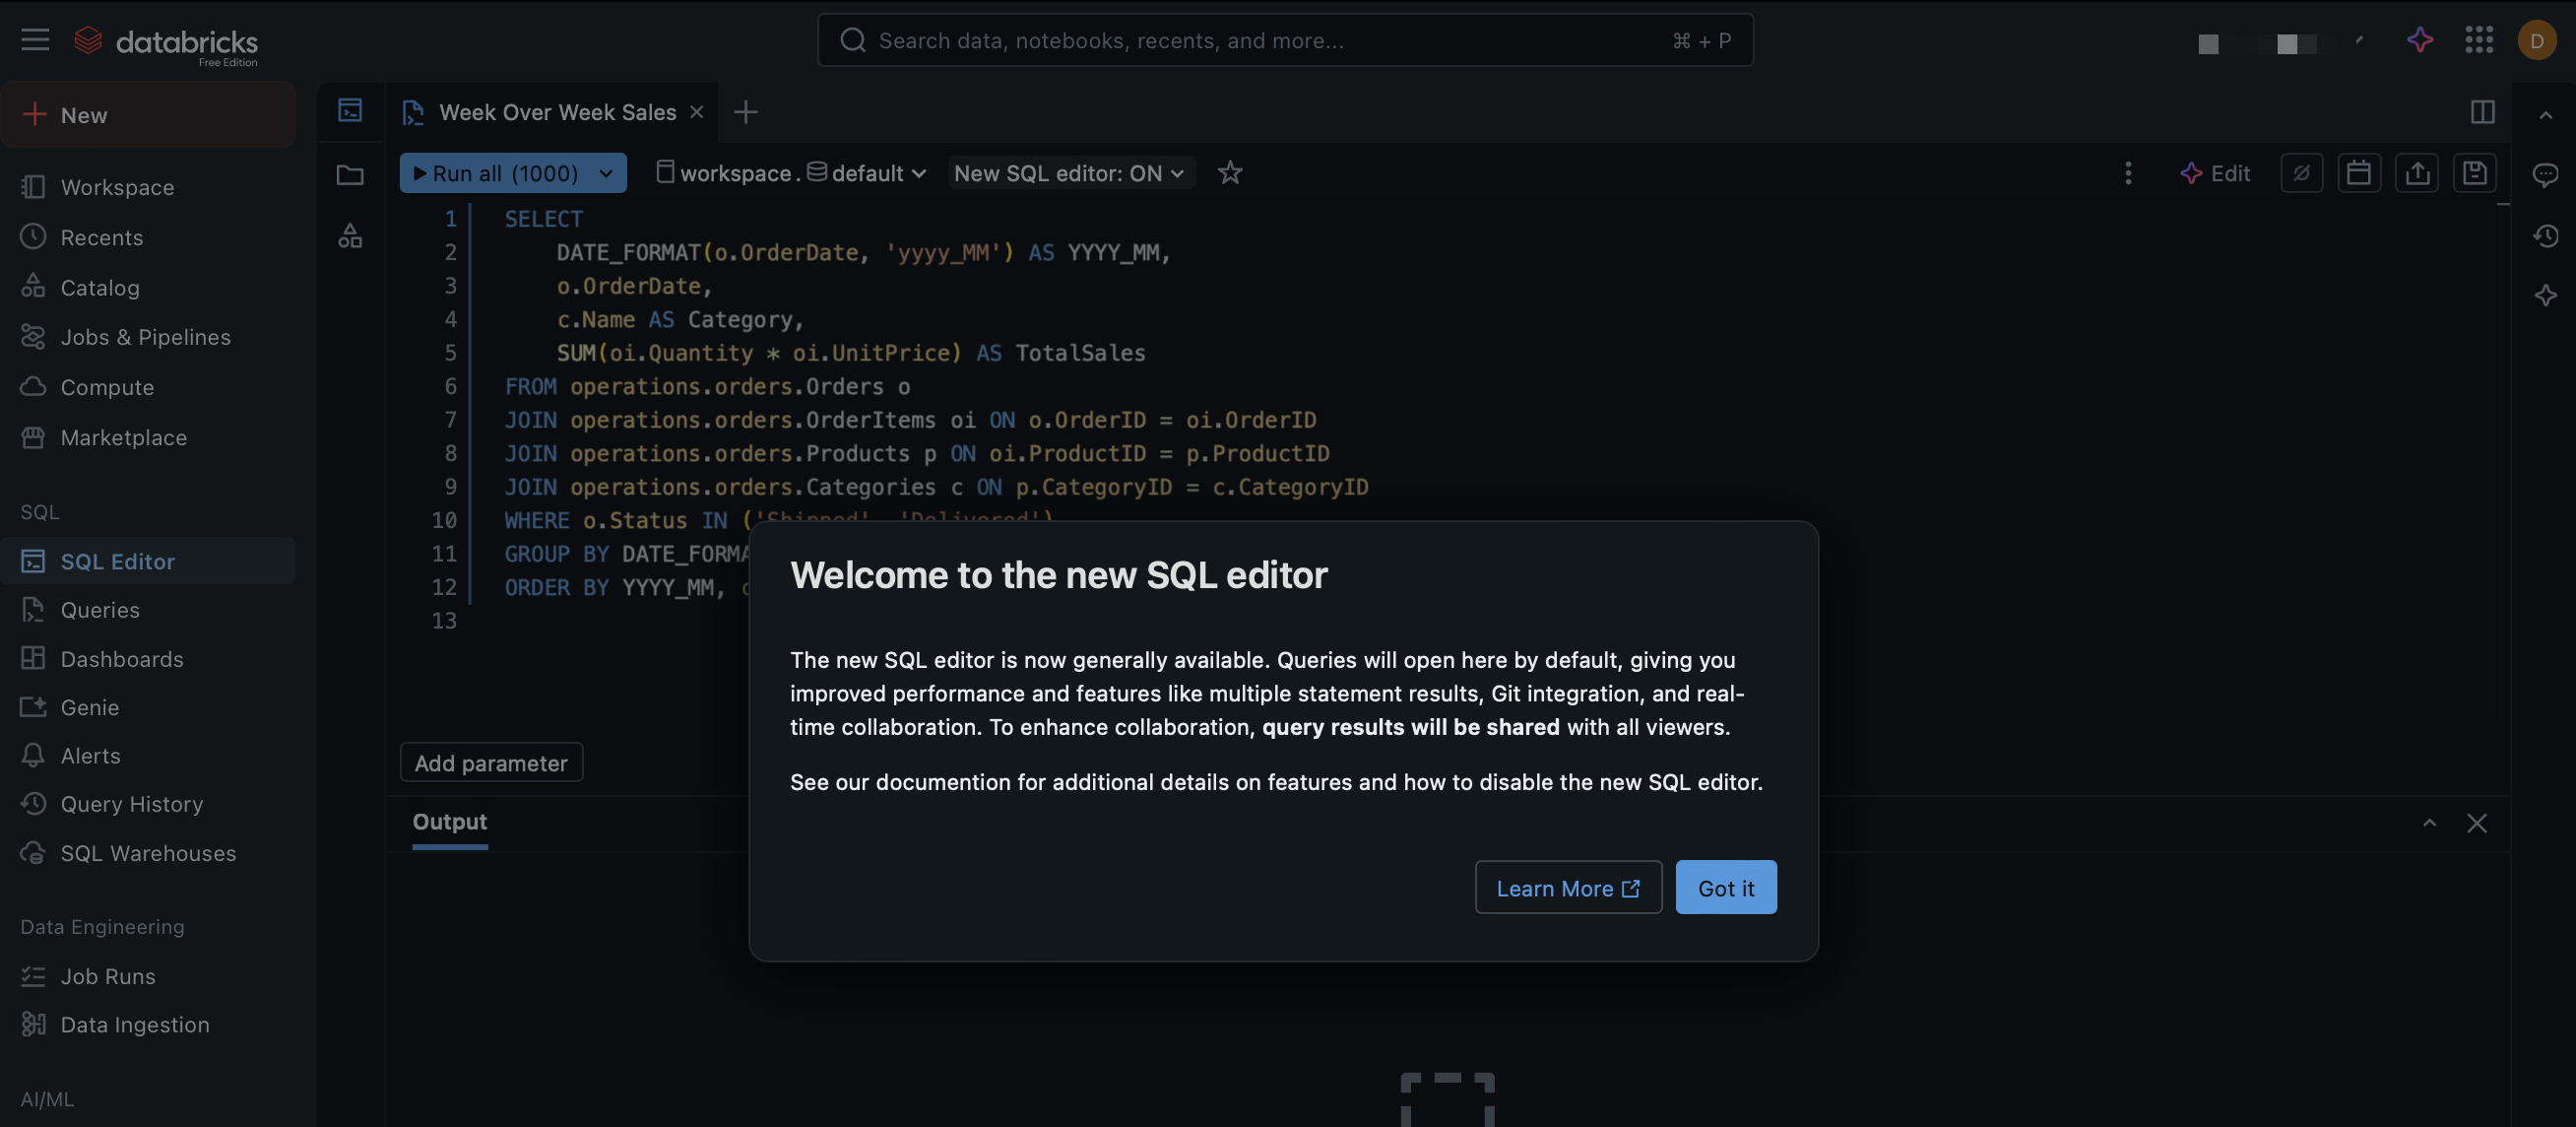Click the schedule query calendar icon
Image resolution: width=2576 pixels, height=1127 pixels.
point(2360,172)
